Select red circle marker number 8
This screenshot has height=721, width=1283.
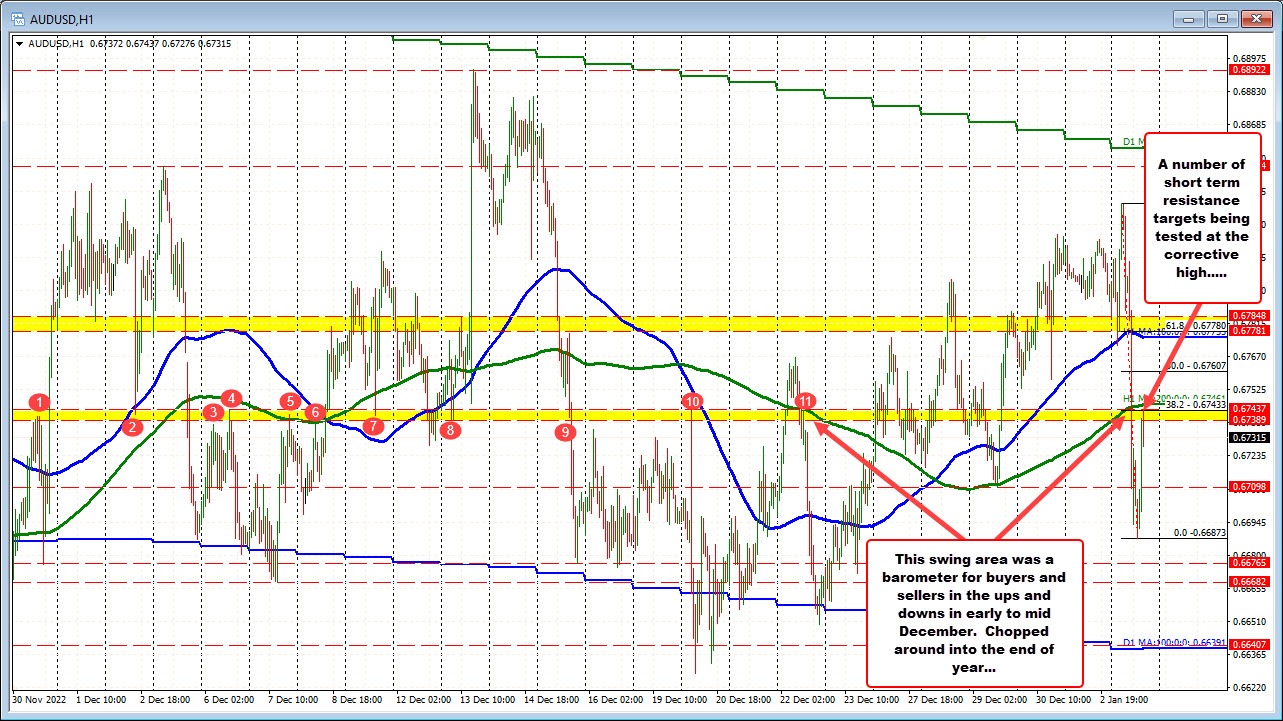450,430
